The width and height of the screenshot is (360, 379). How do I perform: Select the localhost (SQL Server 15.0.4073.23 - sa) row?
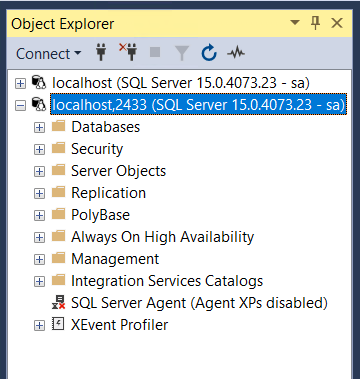(181, 83)
